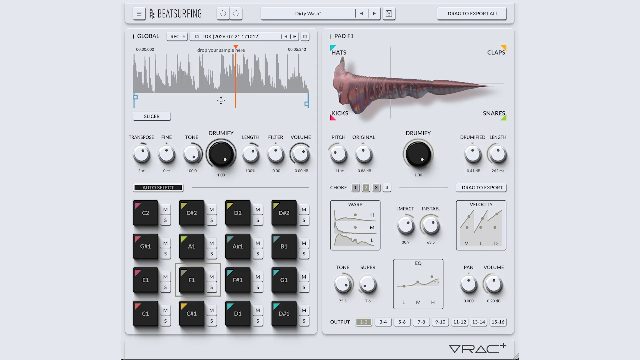Trigger the G1 pad
The height and width of the screenshot is (360, 640).
(284, 280)
